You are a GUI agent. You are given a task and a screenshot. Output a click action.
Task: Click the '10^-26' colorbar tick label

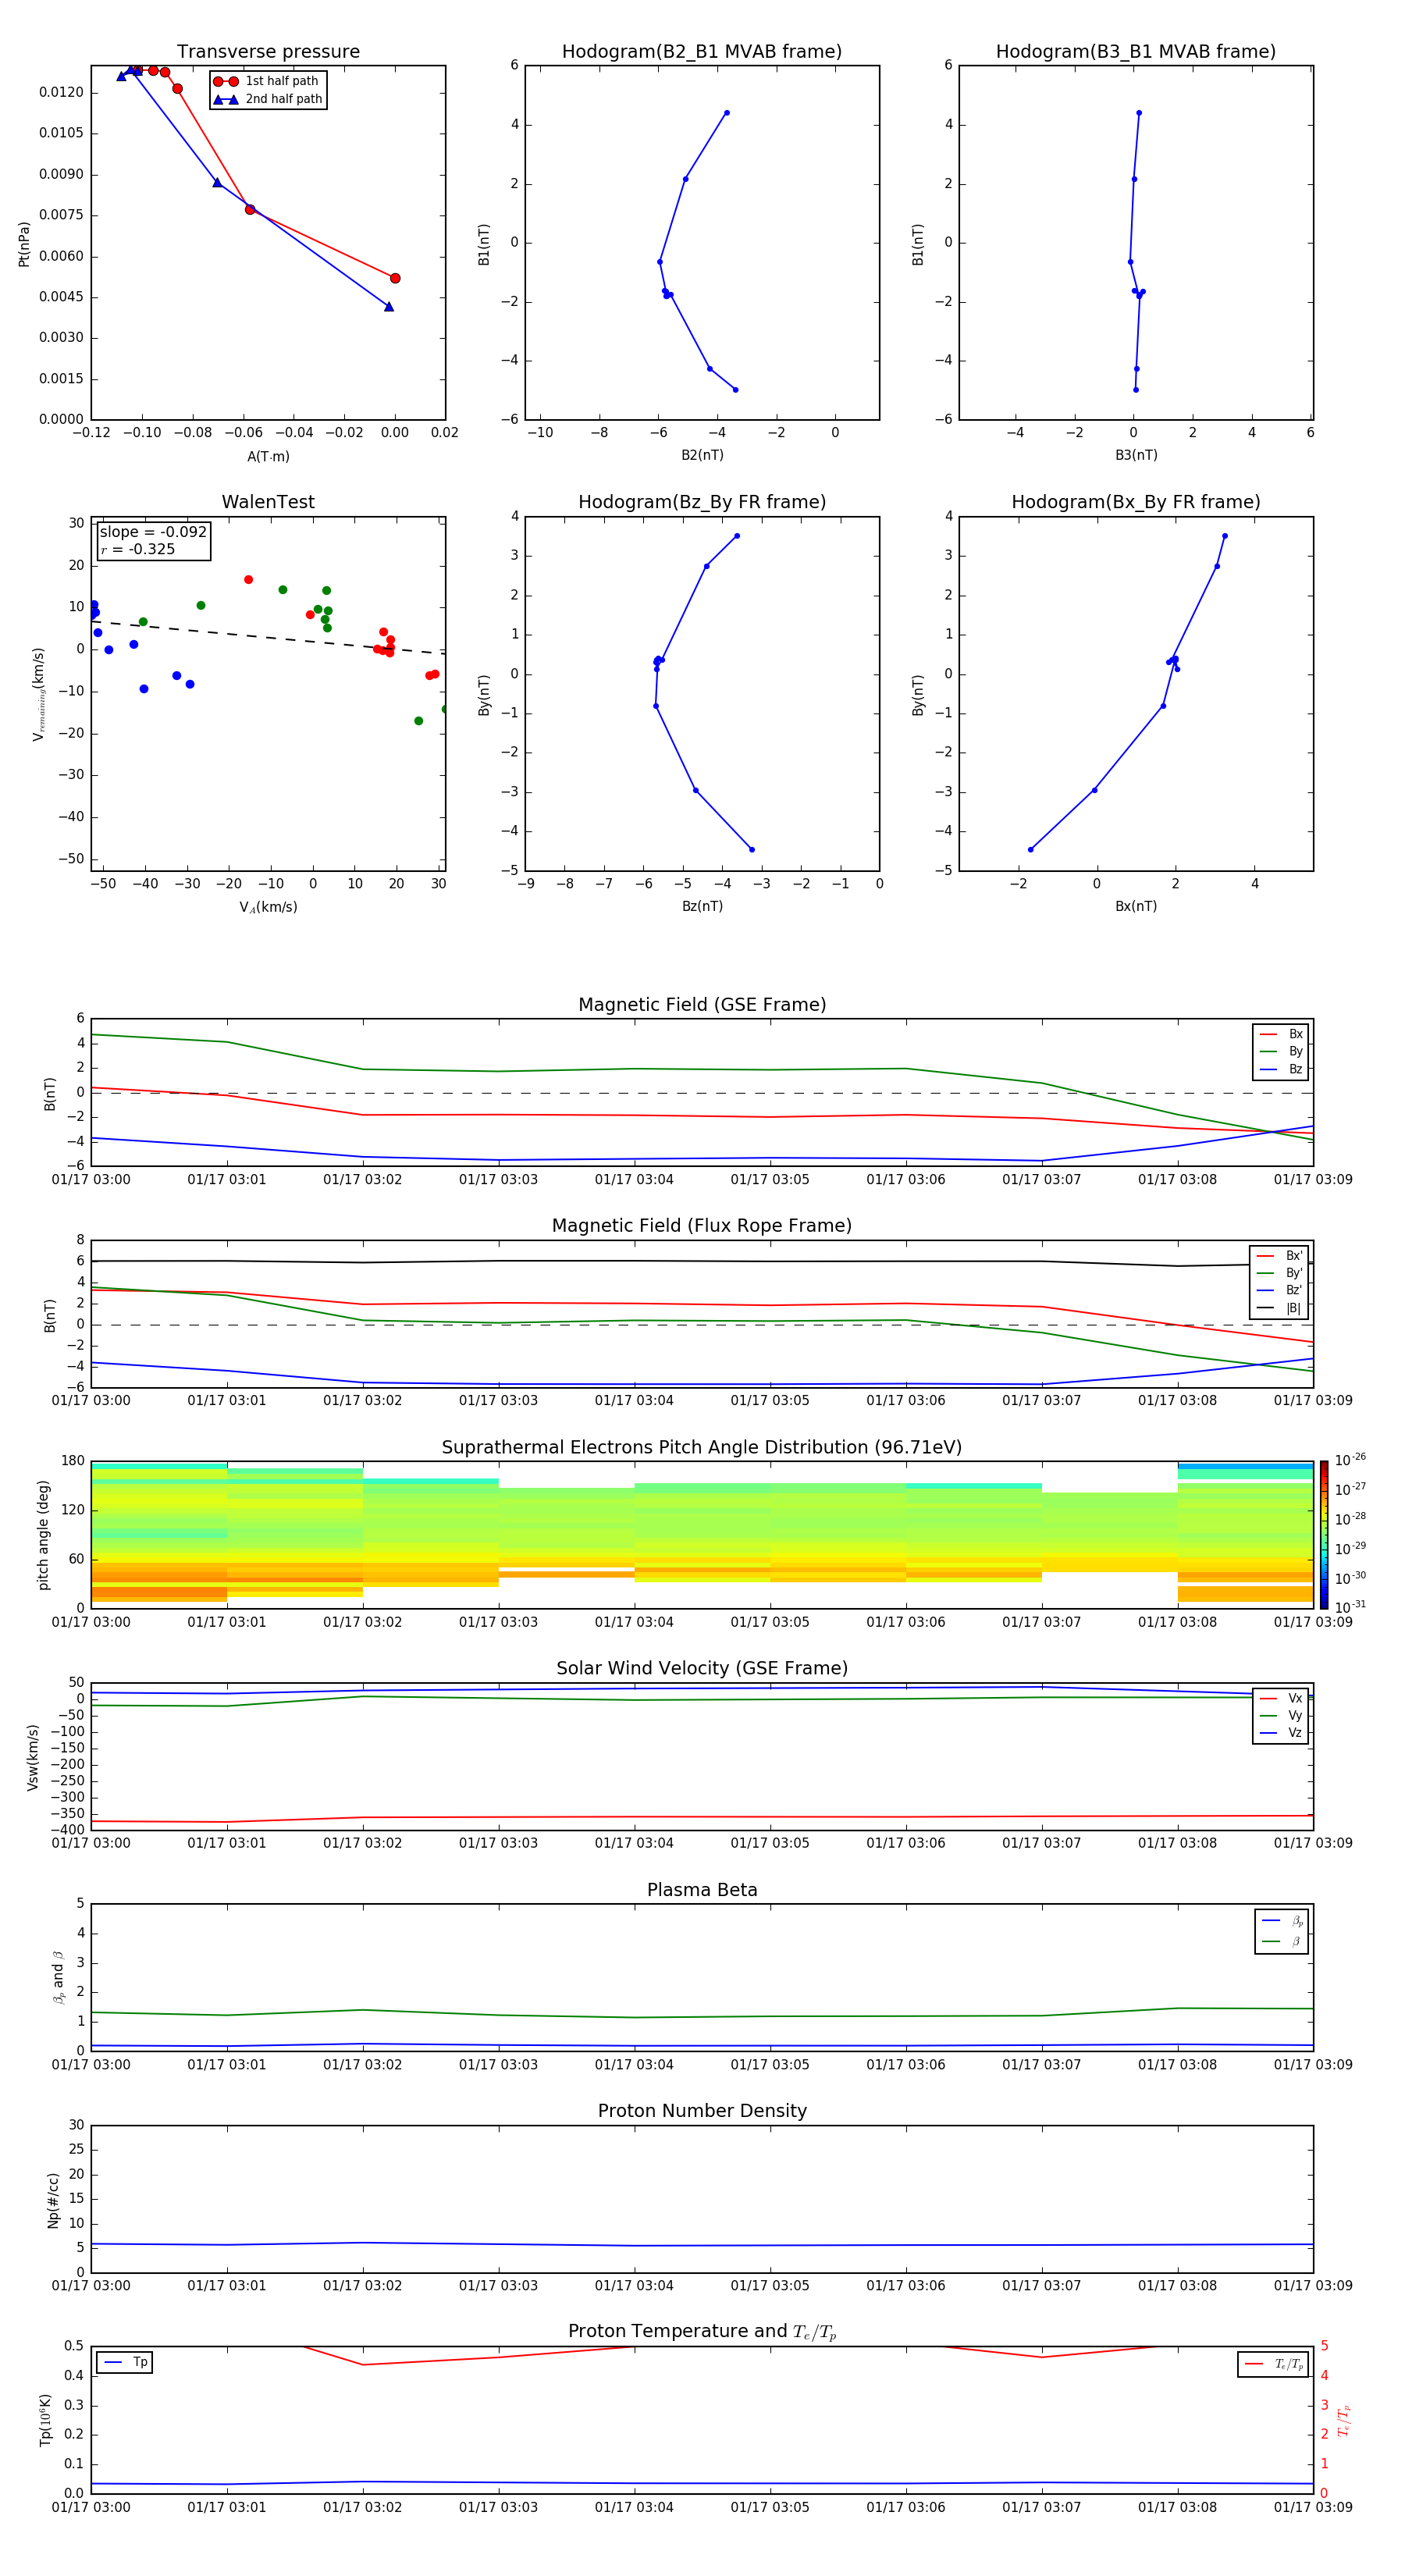point(1350,1460)
